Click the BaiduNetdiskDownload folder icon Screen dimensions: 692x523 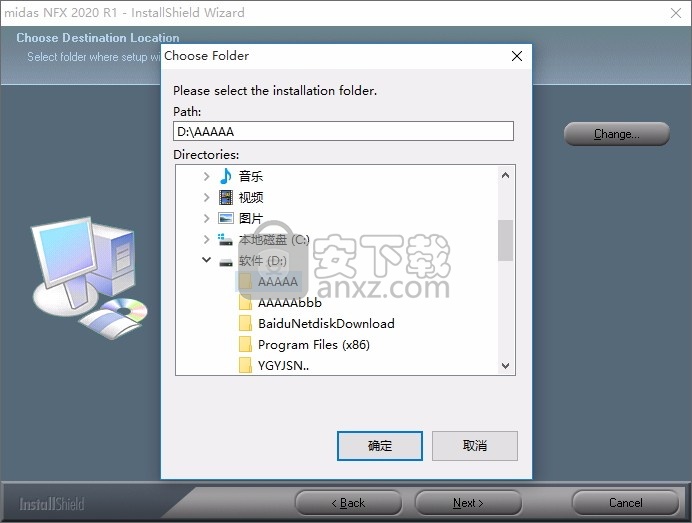click(245, 323)
